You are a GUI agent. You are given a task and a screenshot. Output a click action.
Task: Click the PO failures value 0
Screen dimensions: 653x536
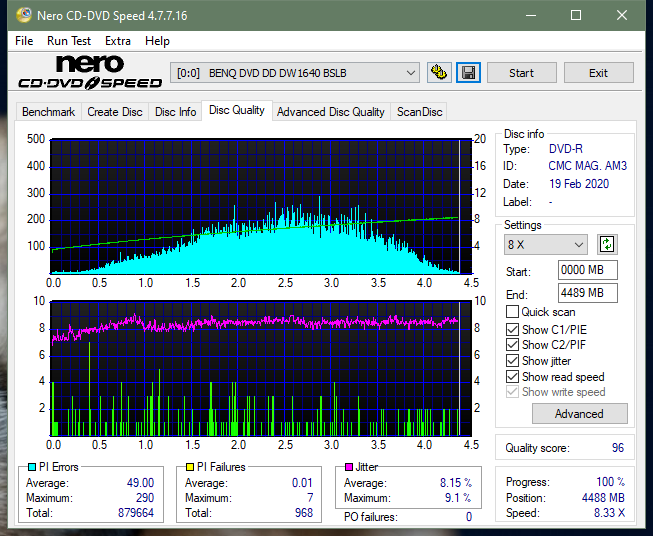[469, 517]
